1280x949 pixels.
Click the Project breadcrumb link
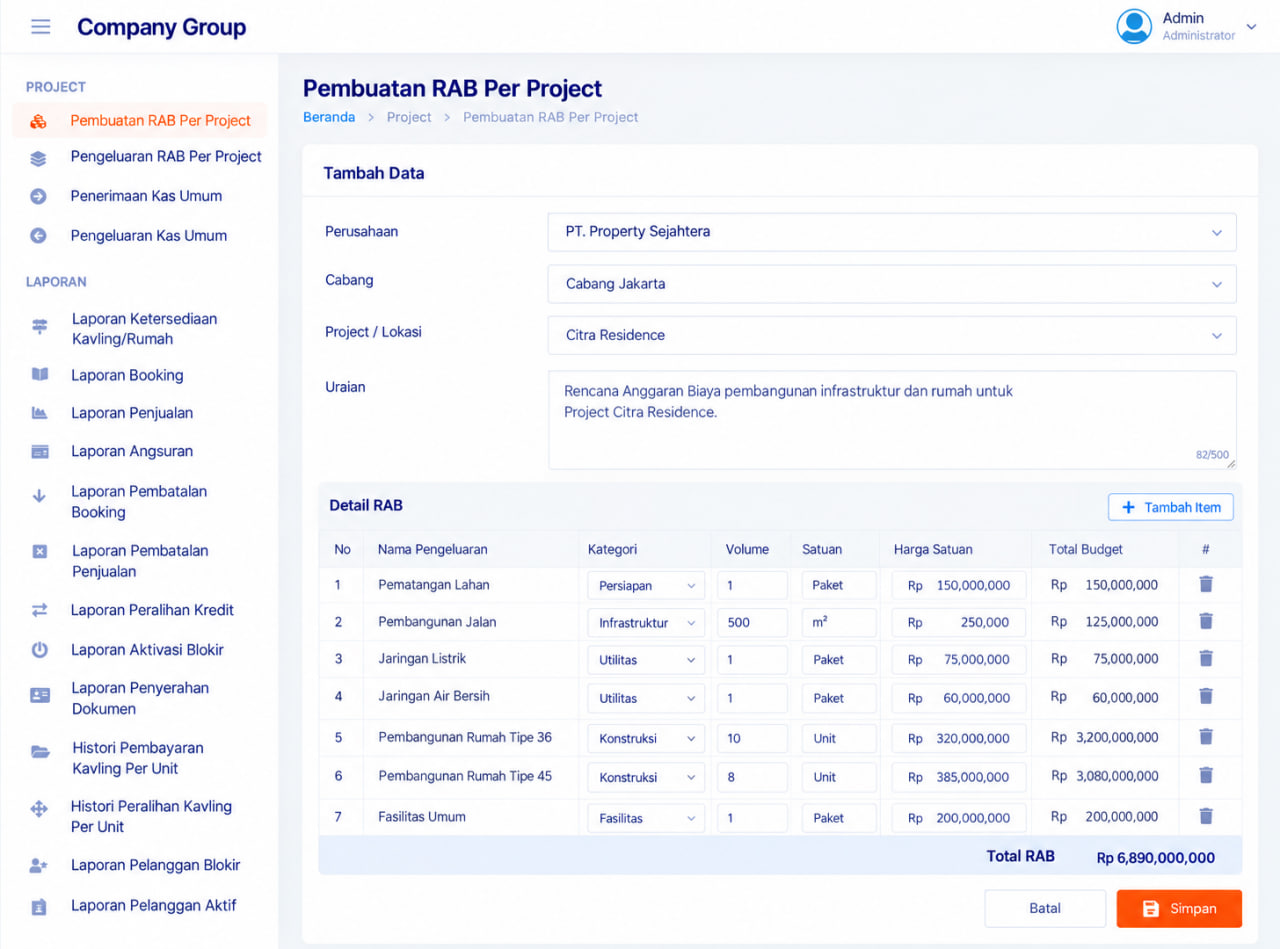coord(409,117)
